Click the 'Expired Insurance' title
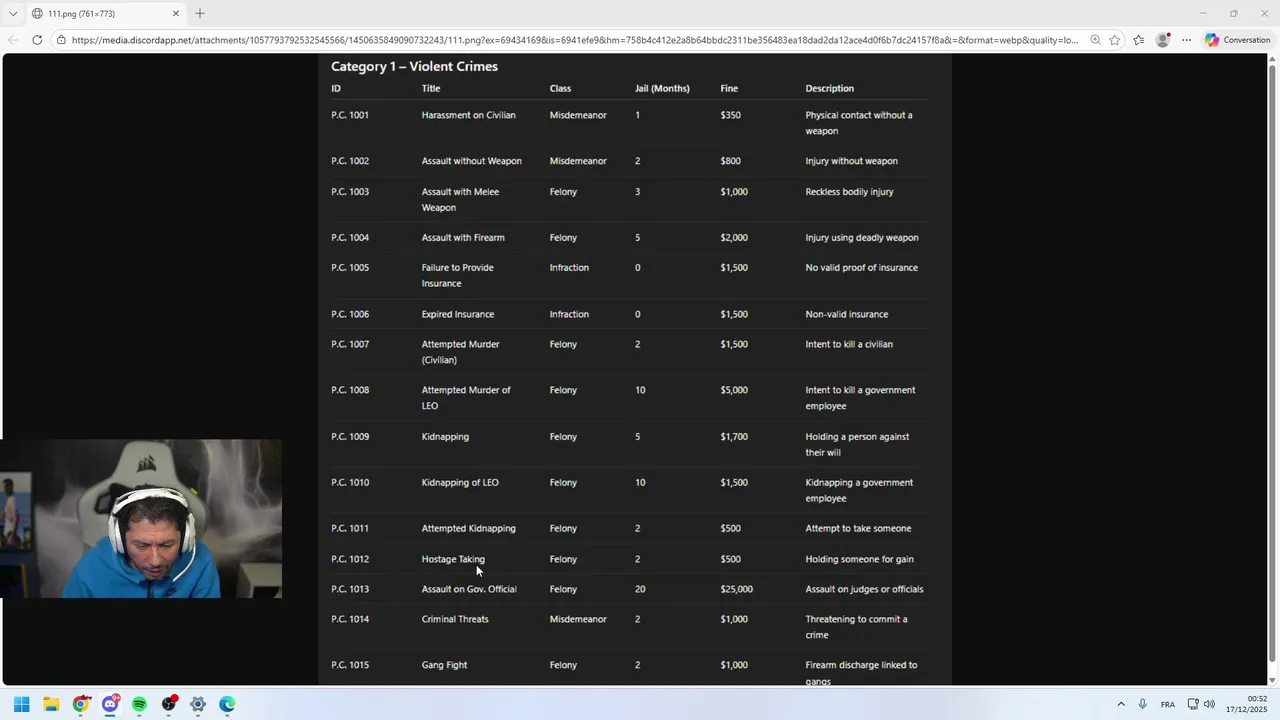This screenshot has height=720, width=1280. [x=458, y=314]
